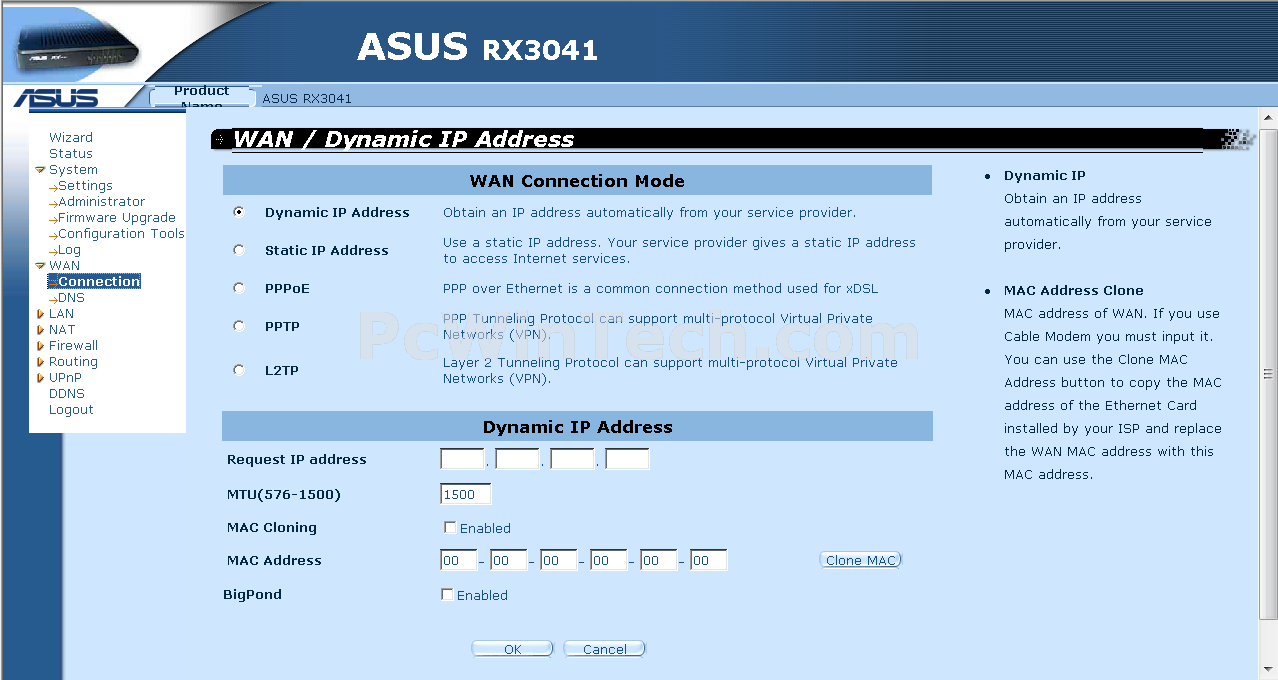Go to the Status page
Screen dimensions: 1278x680
click(71, 154)
